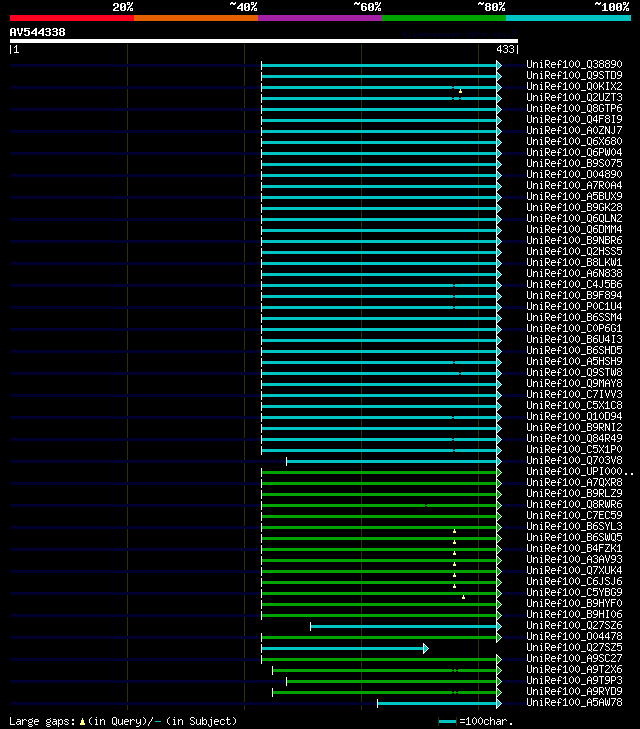This screenshot has width=640, height=729.
Task: Select the UniRef100_Q6QLN2 label
Action: click(574, 219)
